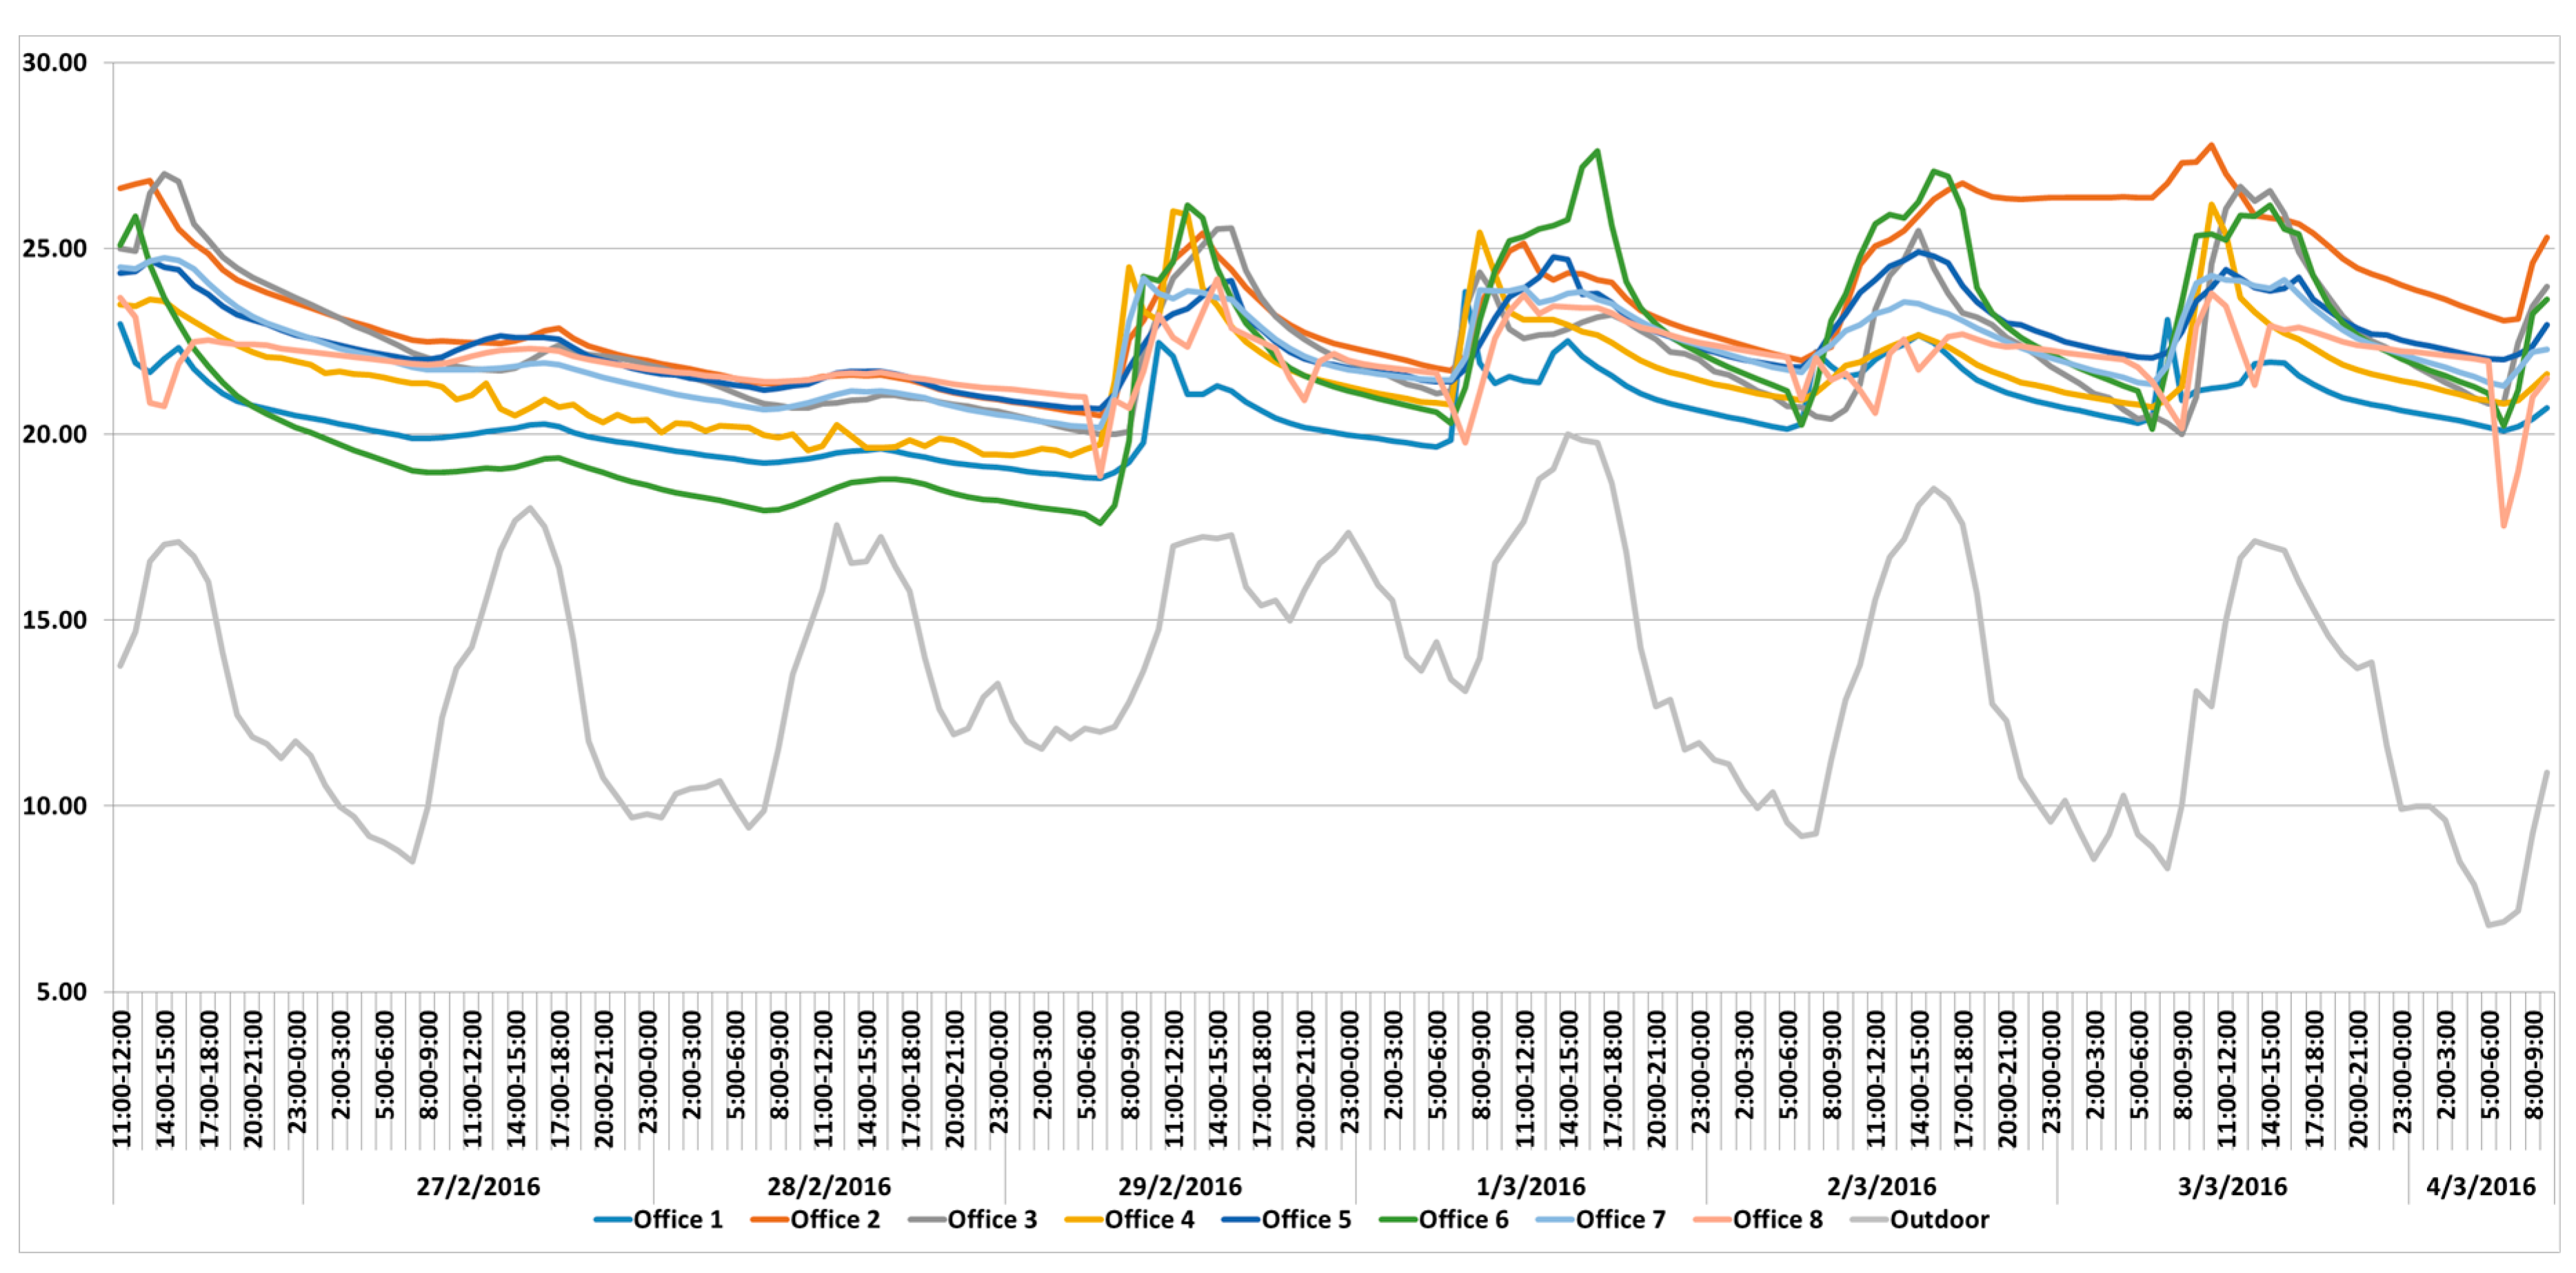Click the Office 7 legend entry
Image resolution: width=2576 pixels, height=1273 pixels.
1620,1219
